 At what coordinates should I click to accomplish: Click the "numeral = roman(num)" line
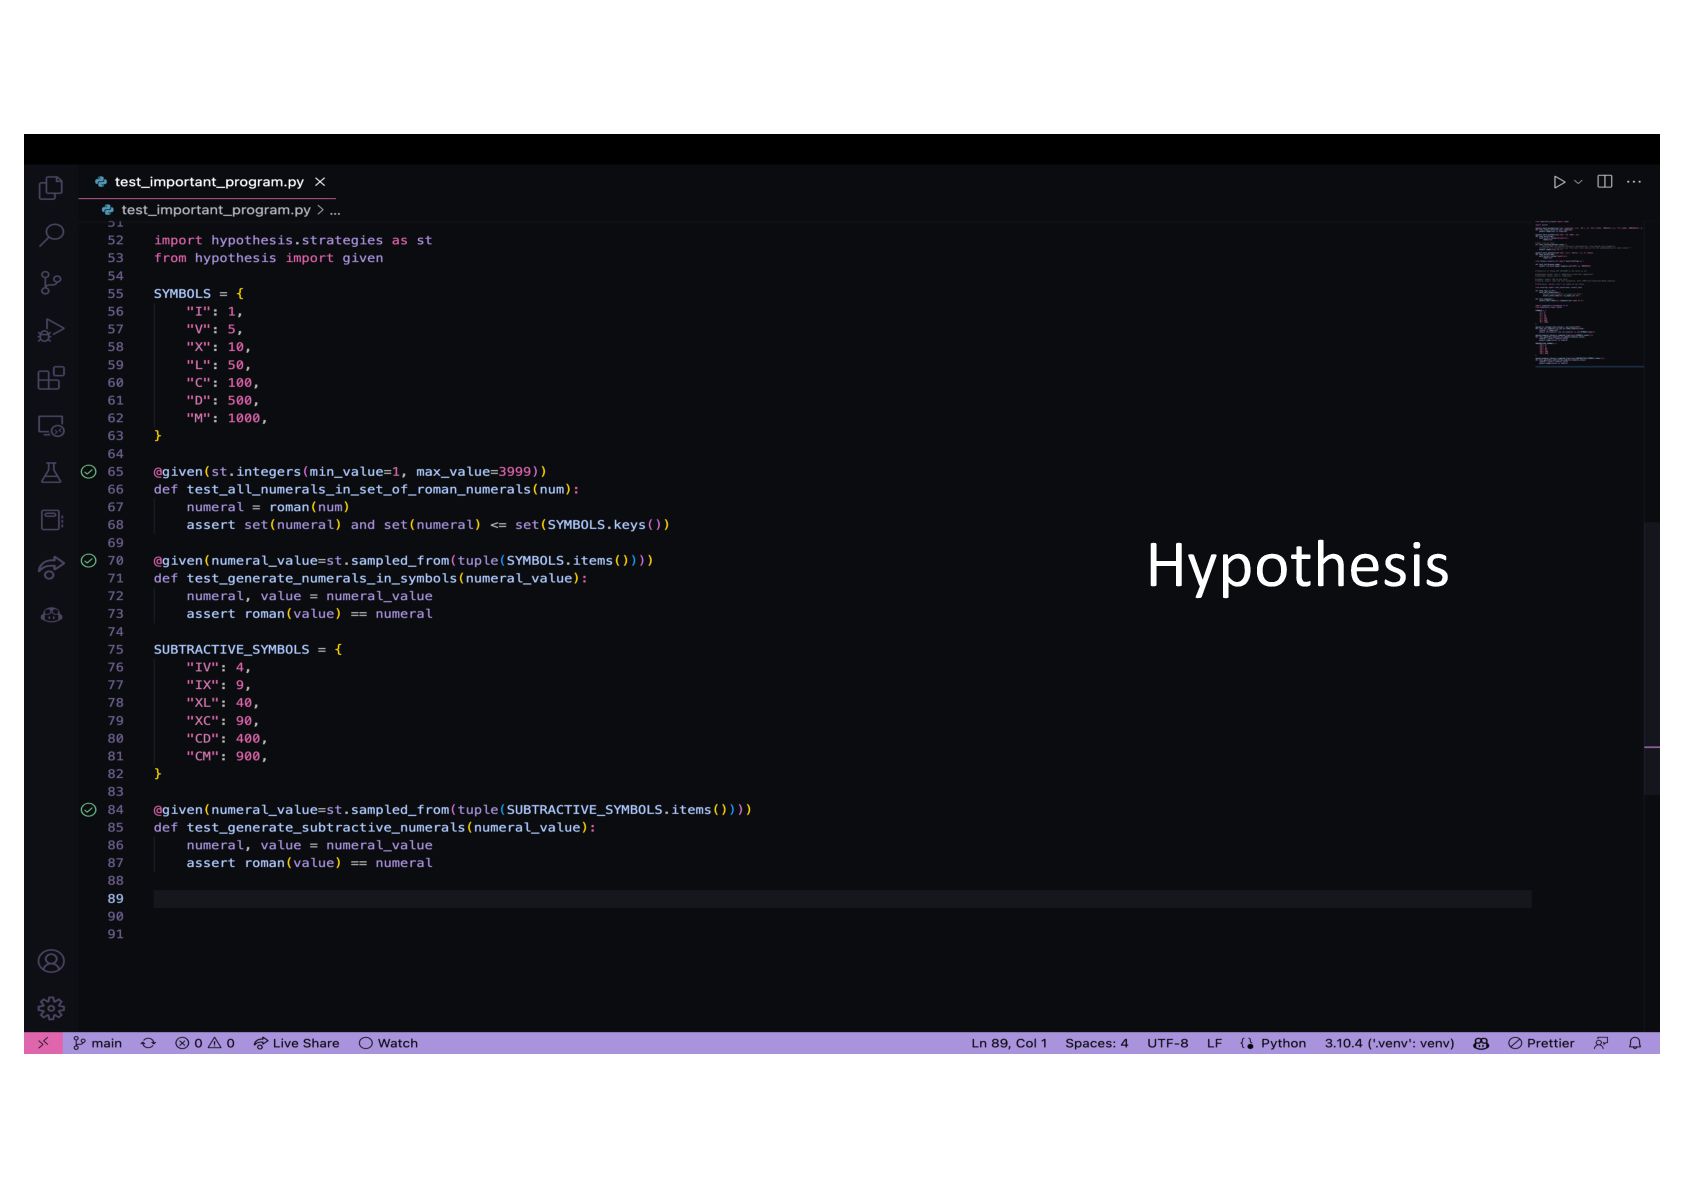(x=268, y=508)
